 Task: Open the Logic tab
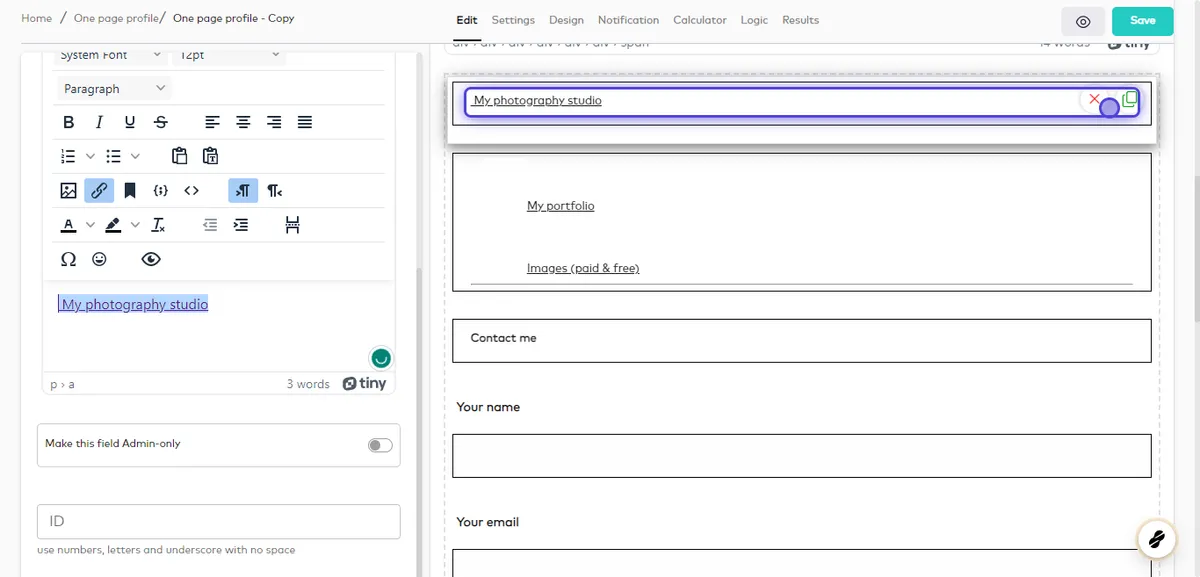754,20
